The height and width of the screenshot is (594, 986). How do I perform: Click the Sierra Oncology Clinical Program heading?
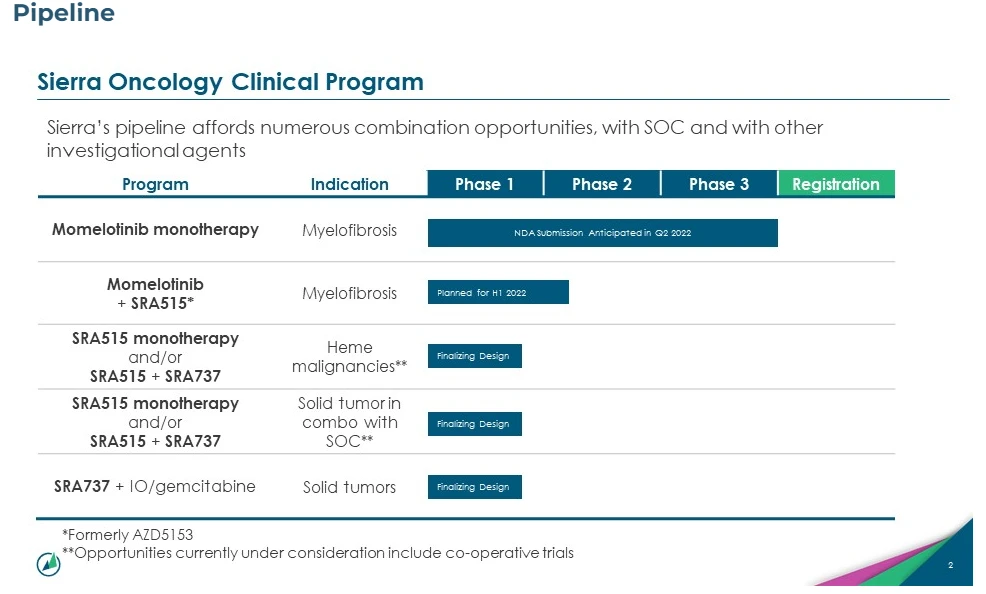point(230,82)
